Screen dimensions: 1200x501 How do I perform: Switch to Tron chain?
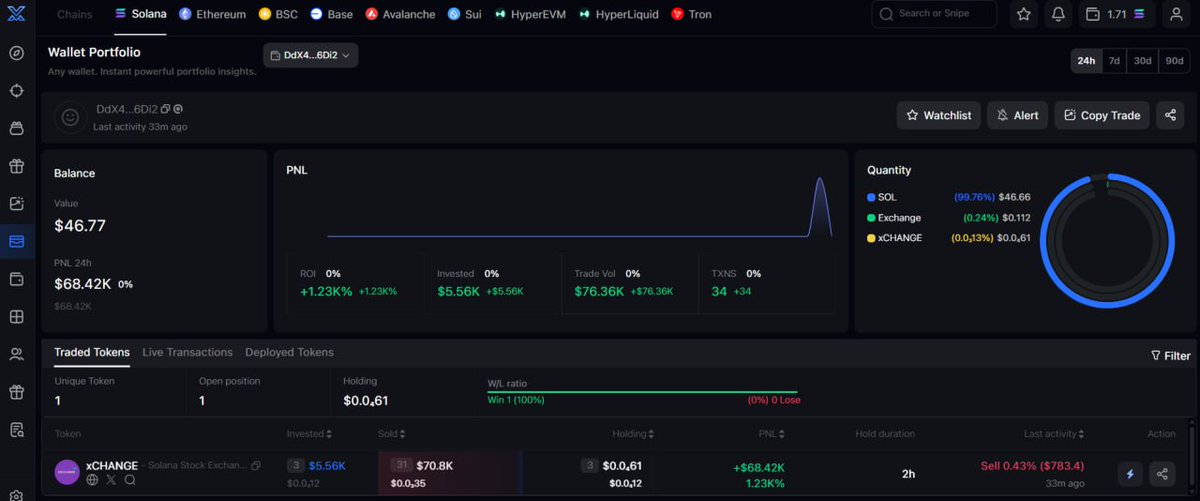(692, 14)
